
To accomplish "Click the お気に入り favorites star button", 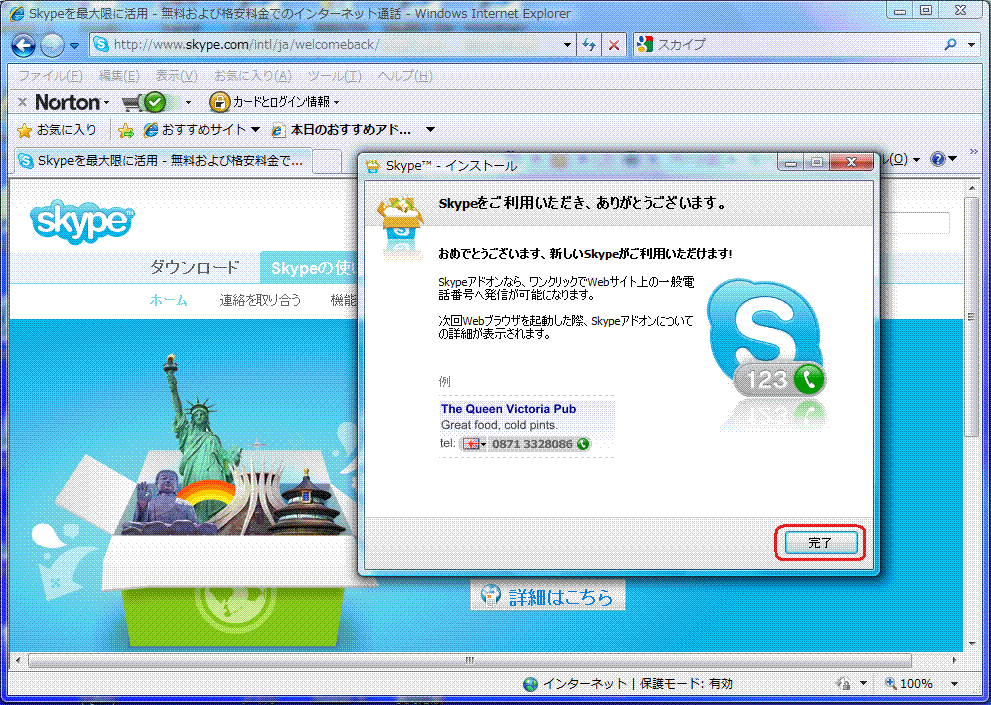I will coord(56,130).
